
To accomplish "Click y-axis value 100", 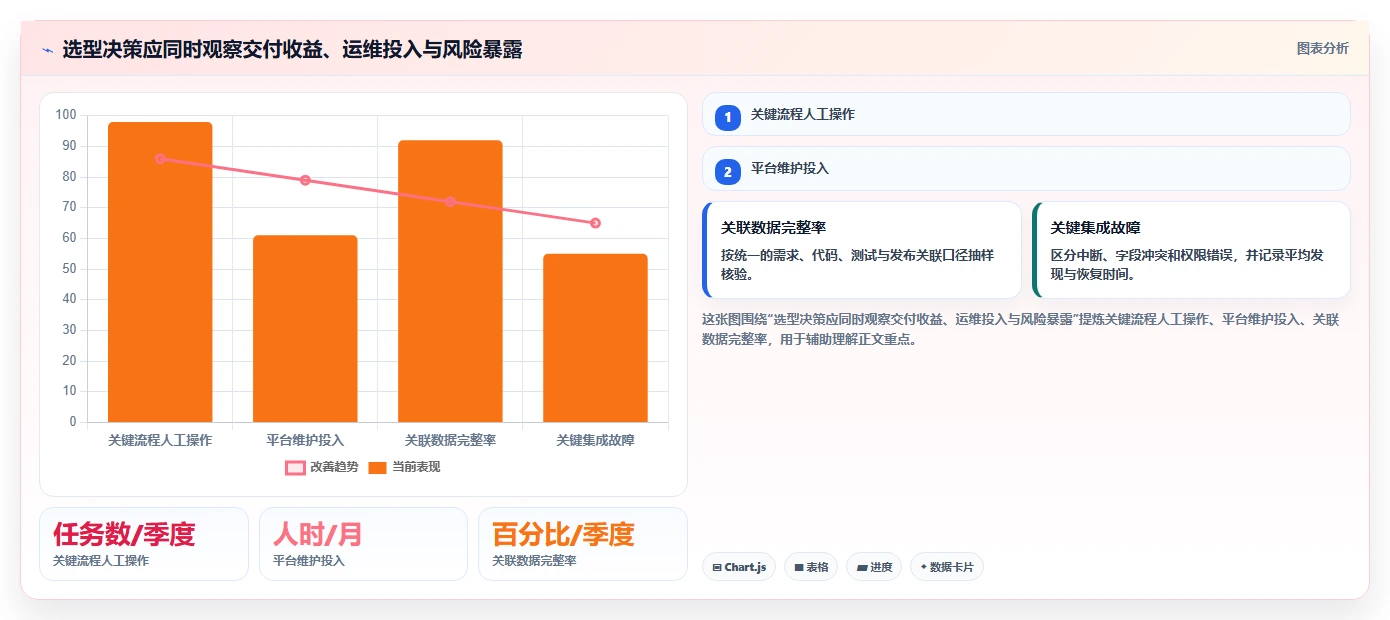I will pos(66,115).
